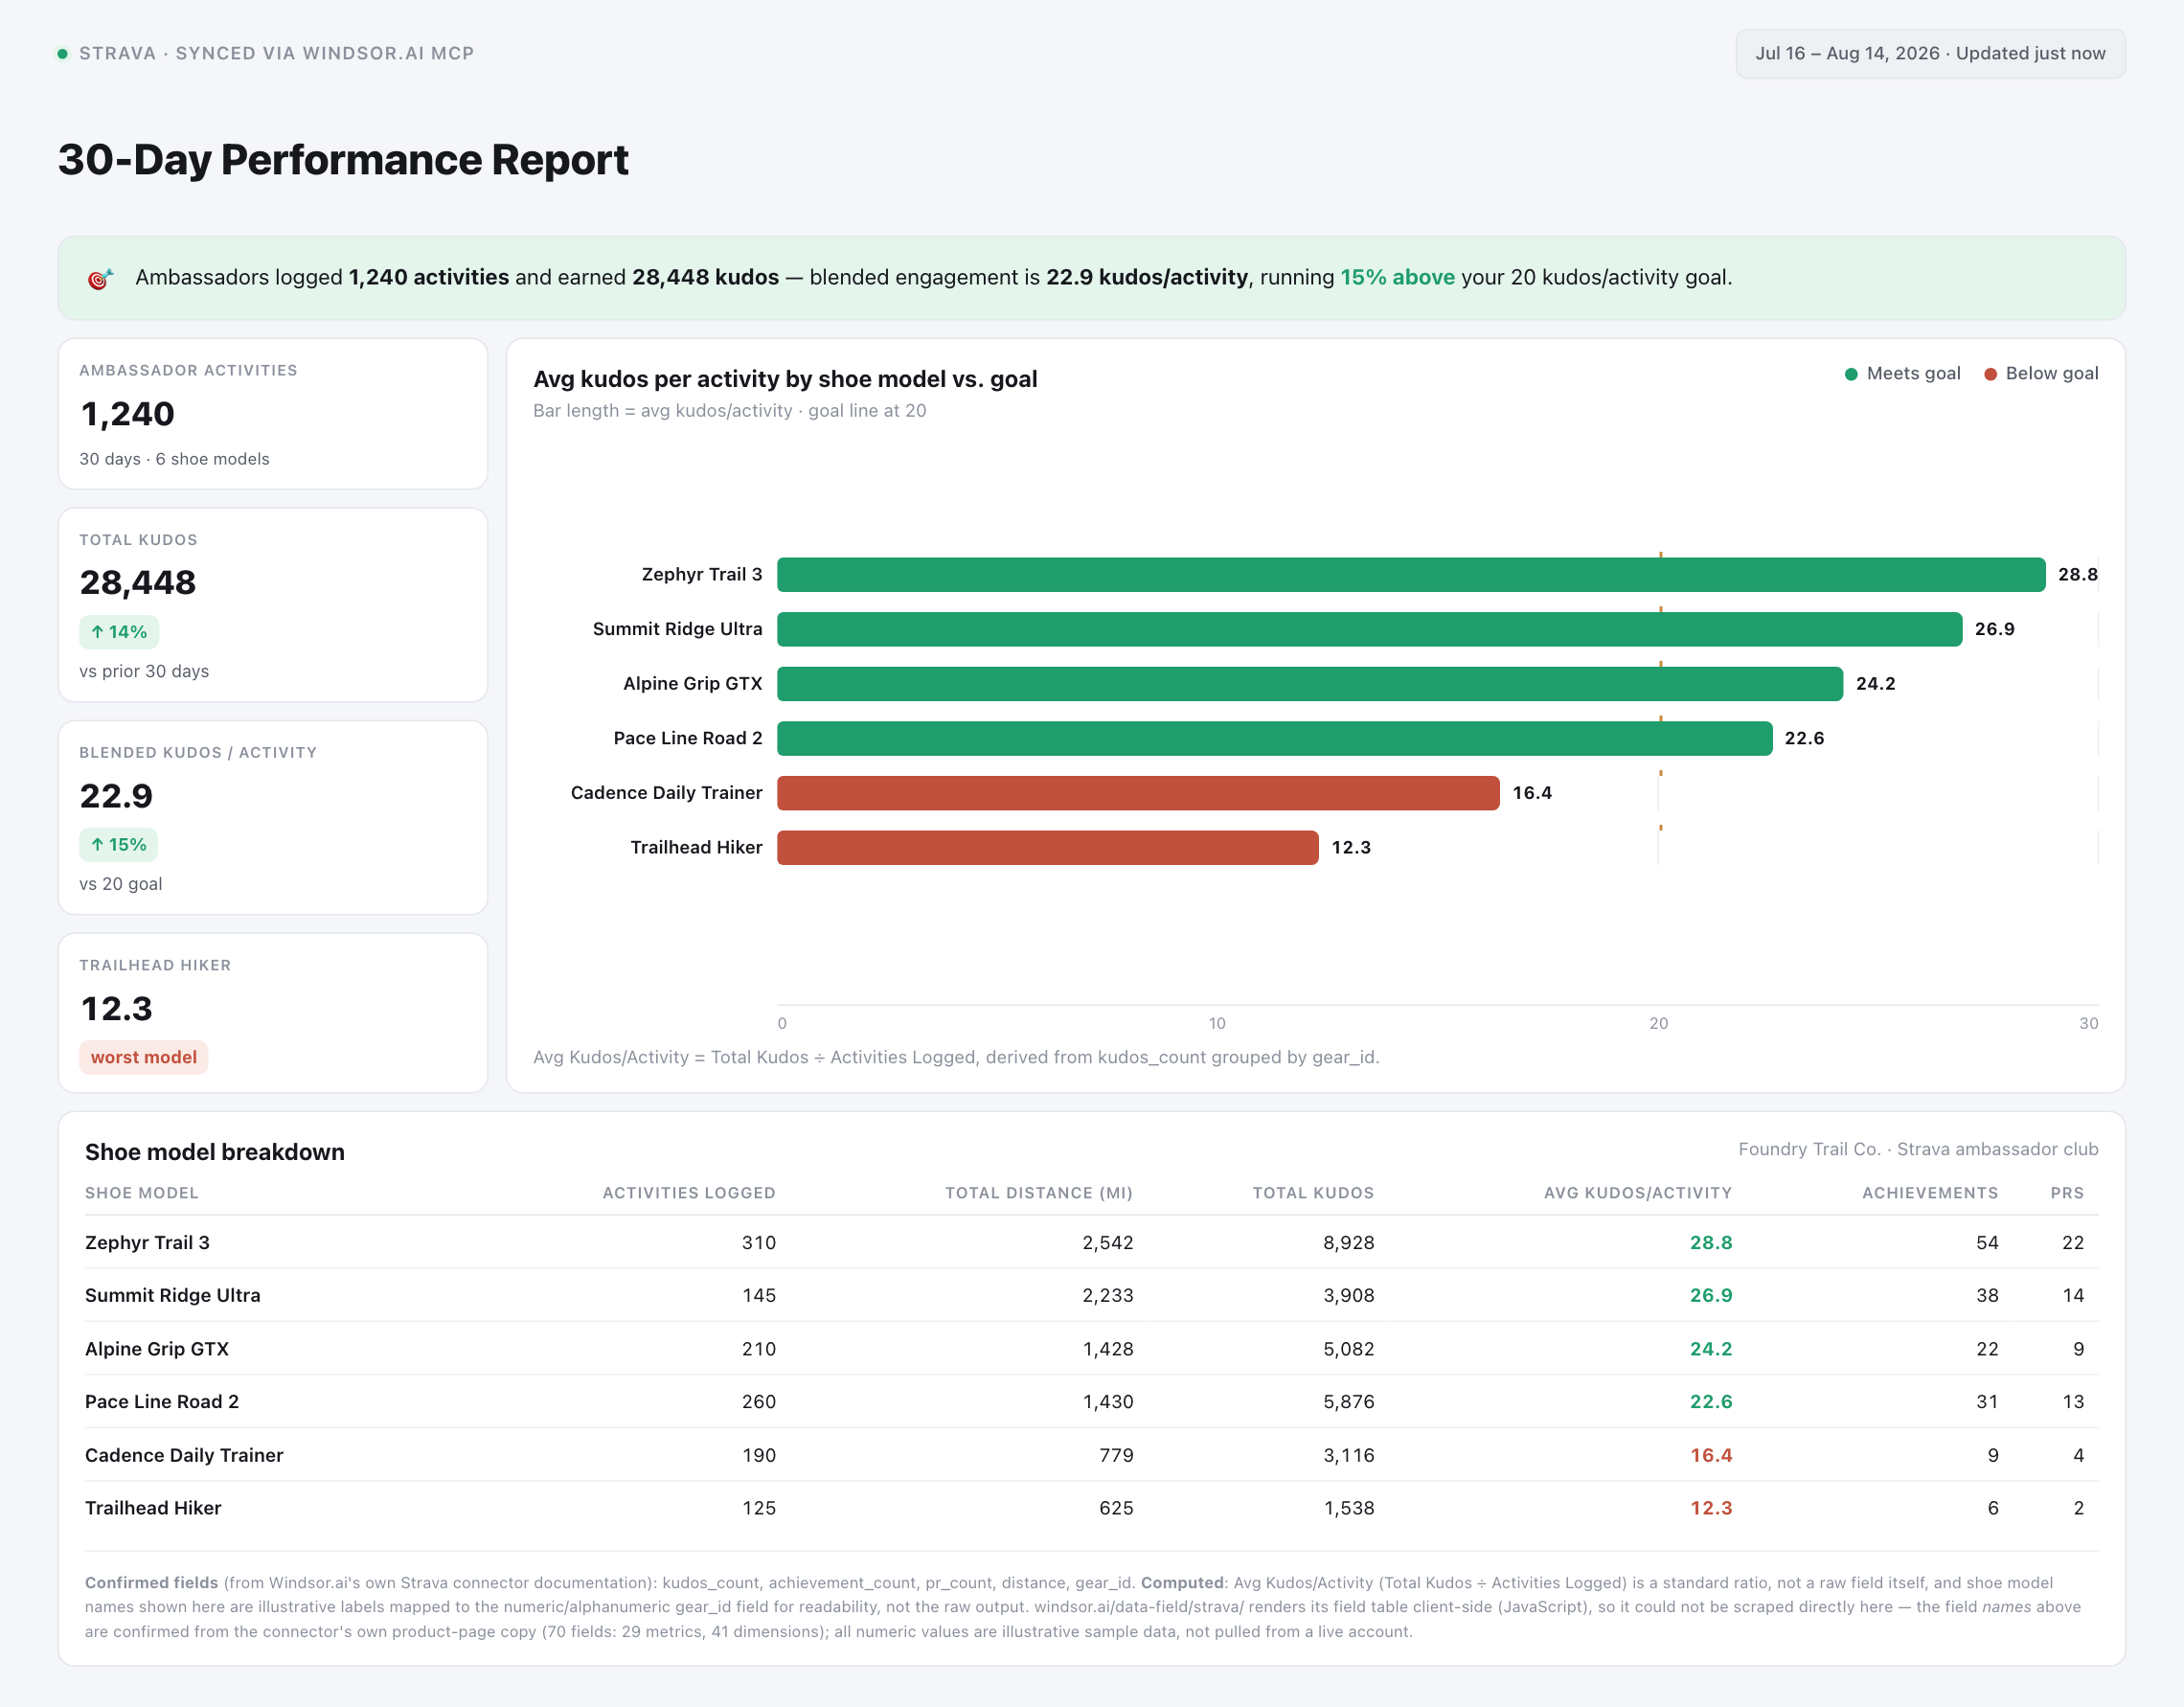Click the PRS column header
The width and height of the screenshot is (2184, 1707).
tap(2067, 1193)
